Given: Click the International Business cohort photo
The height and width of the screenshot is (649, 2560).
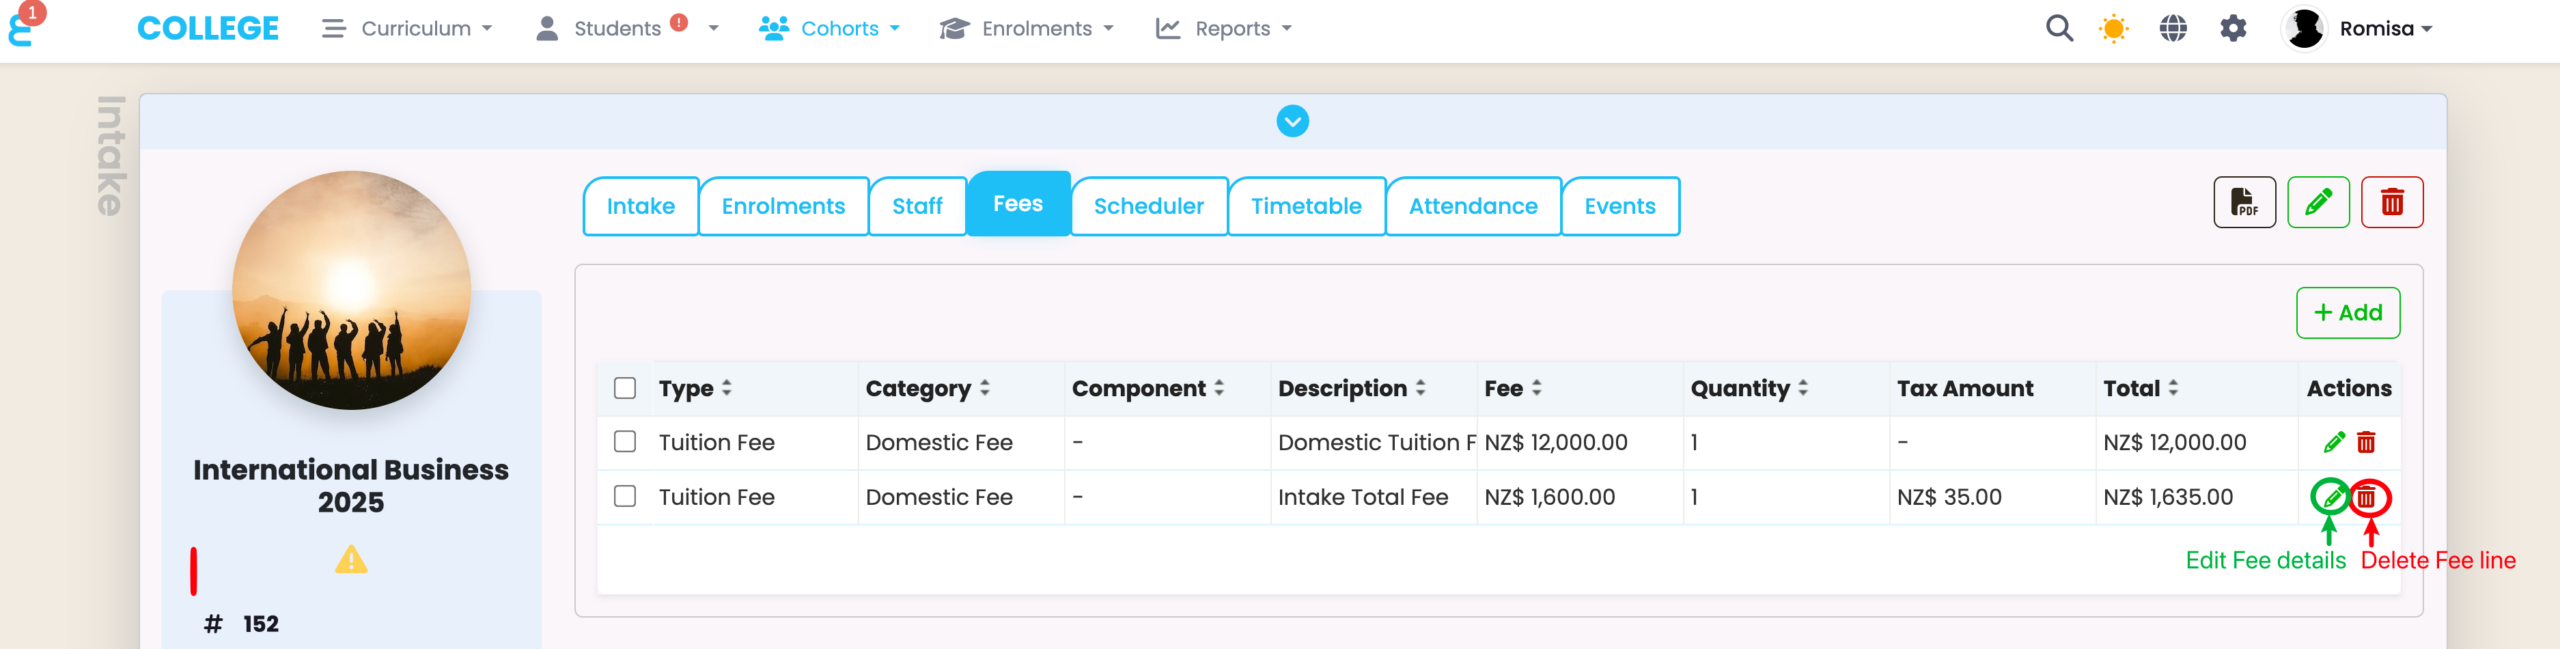Looking at the screenshot, I should point(351,290).
